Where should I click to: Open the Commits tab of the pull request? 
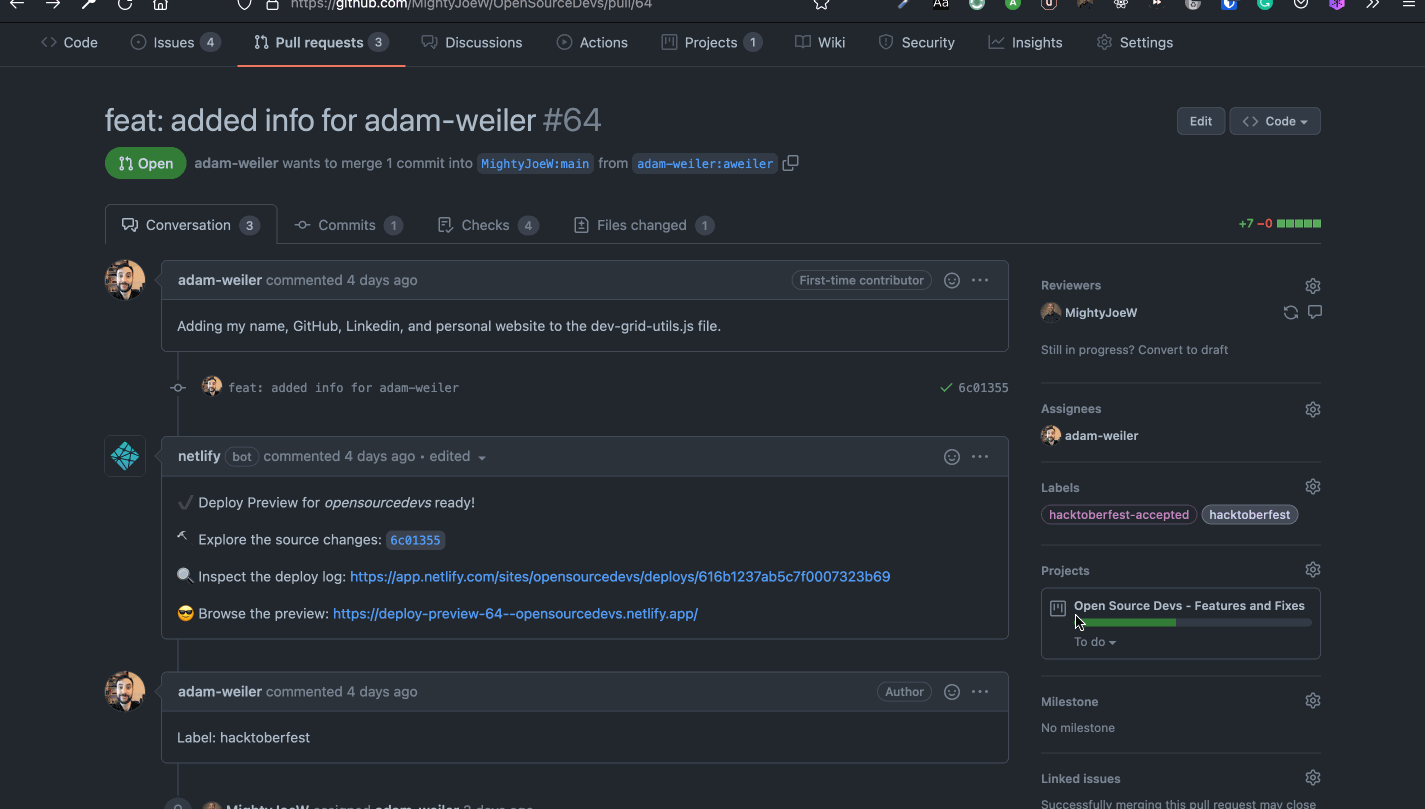click(348, 225)
